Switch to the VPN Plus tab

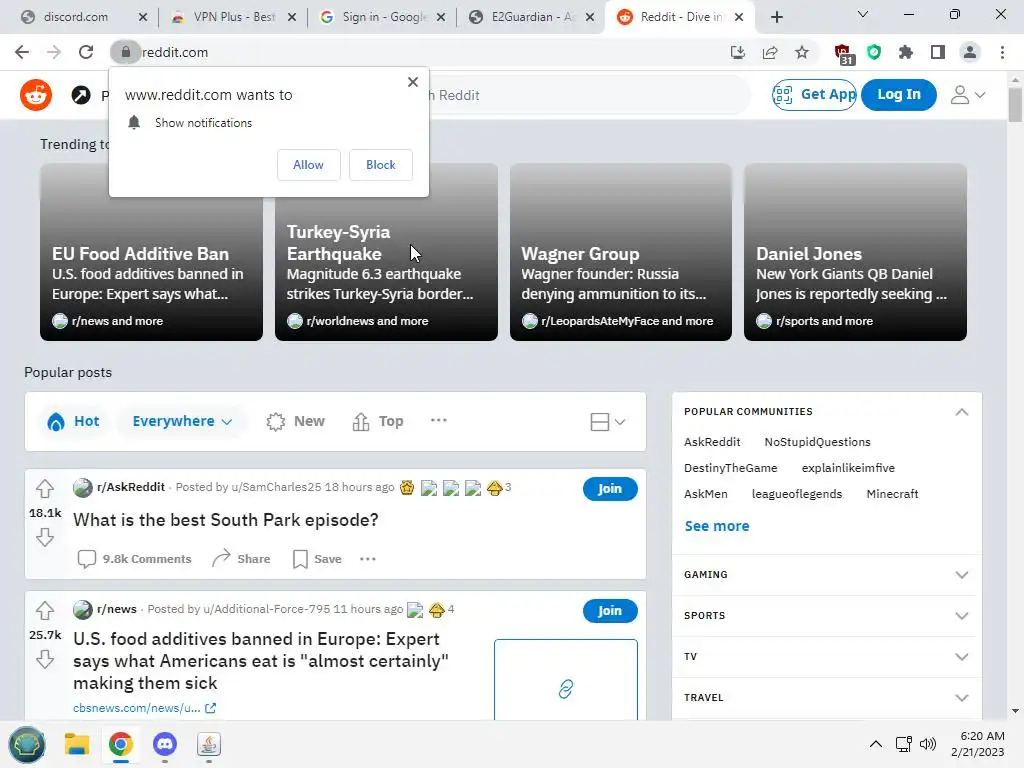235,17
